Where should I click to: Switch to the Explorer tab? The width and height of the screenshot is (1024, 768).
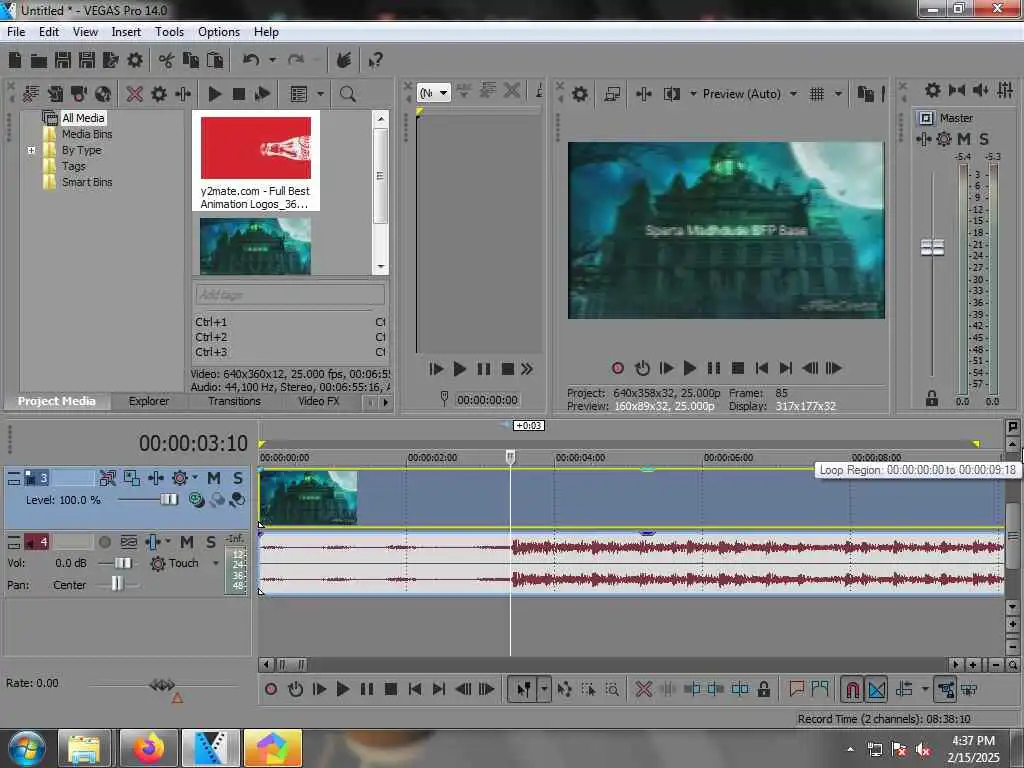pos(149,401)
